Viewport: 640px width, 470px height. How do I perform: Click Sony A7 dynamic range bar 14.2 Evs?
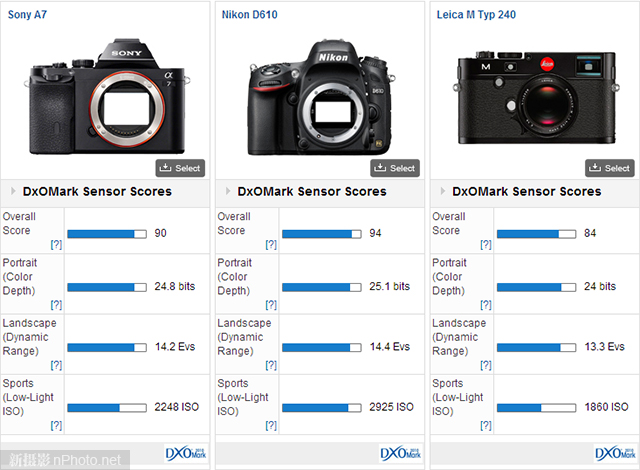(107, 347)
